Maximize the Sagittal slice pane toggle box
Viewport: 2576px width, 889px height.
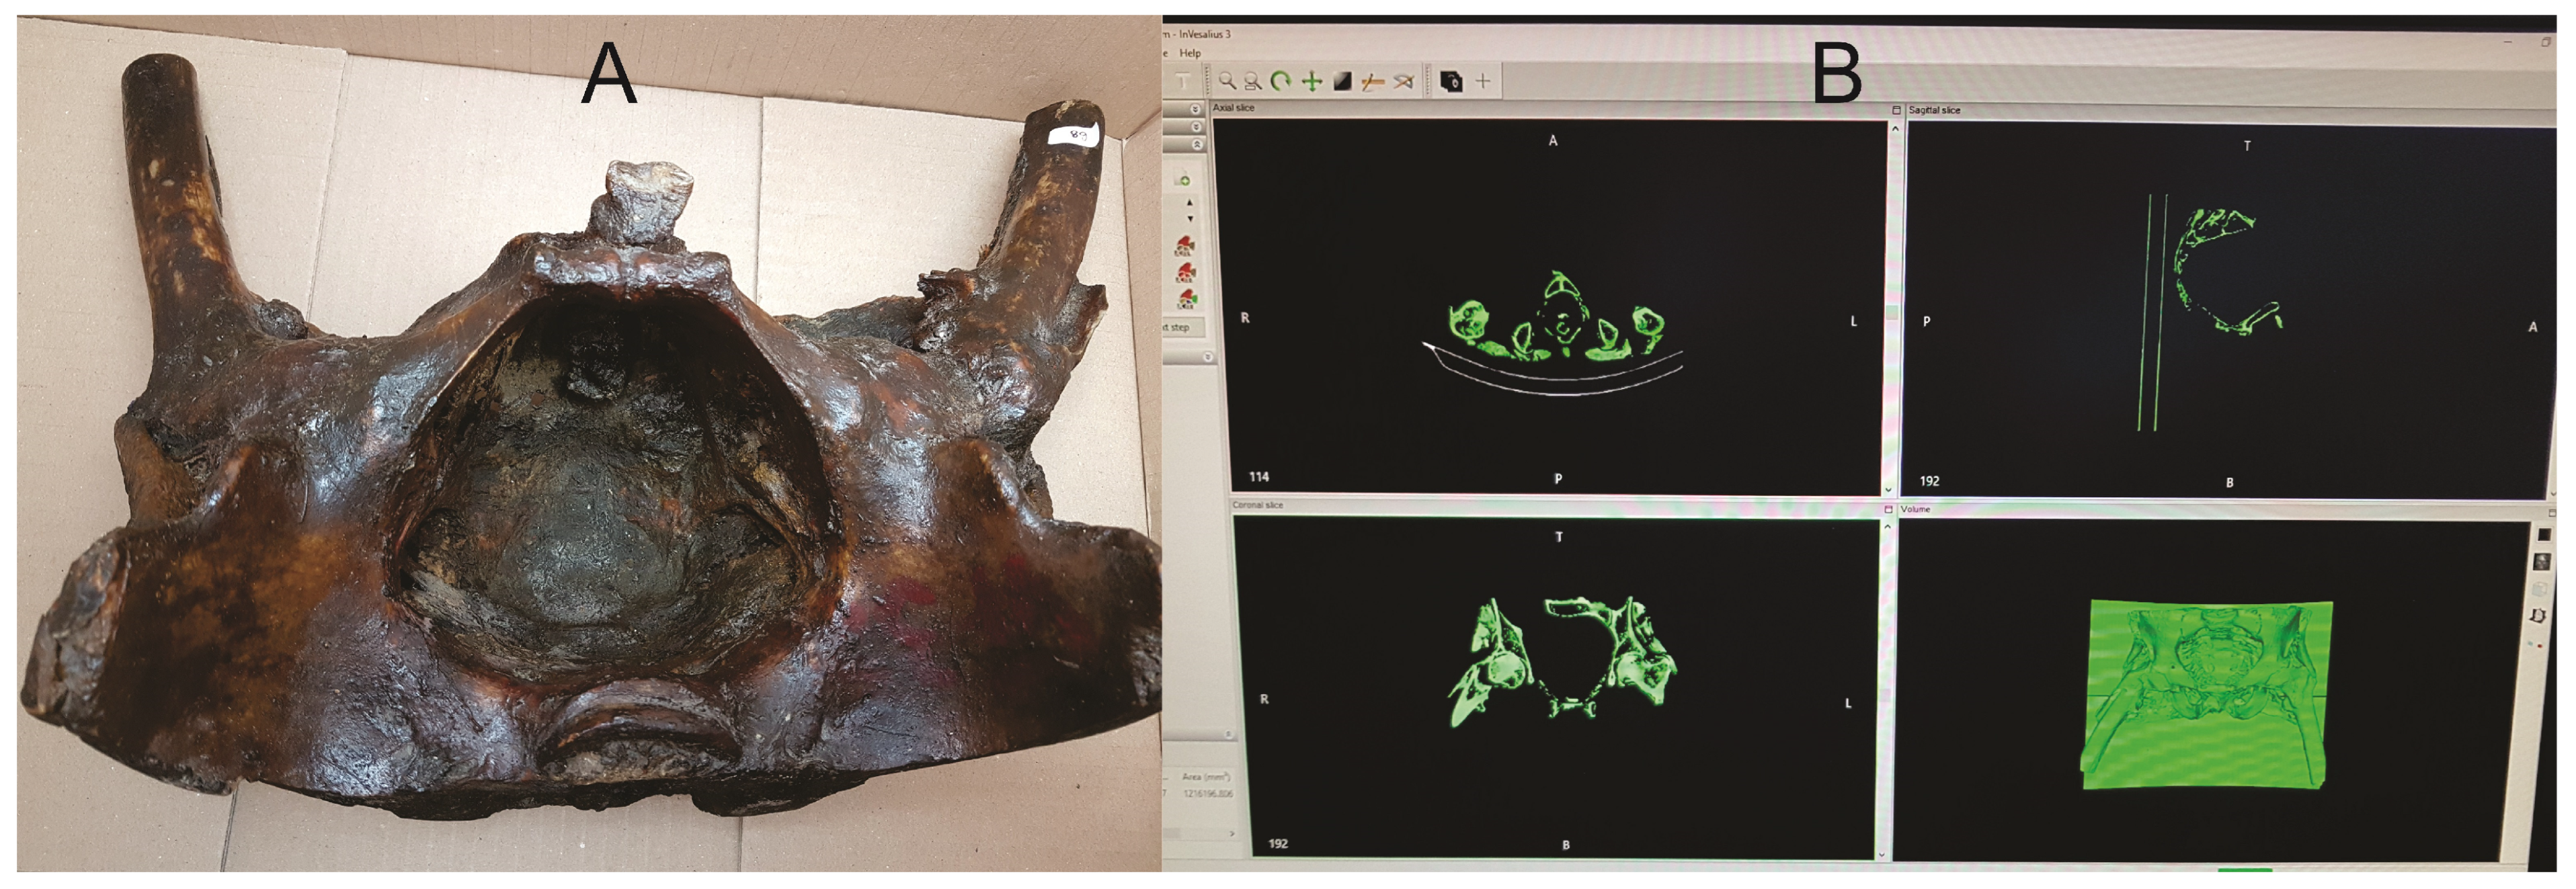click(1897, 110)
